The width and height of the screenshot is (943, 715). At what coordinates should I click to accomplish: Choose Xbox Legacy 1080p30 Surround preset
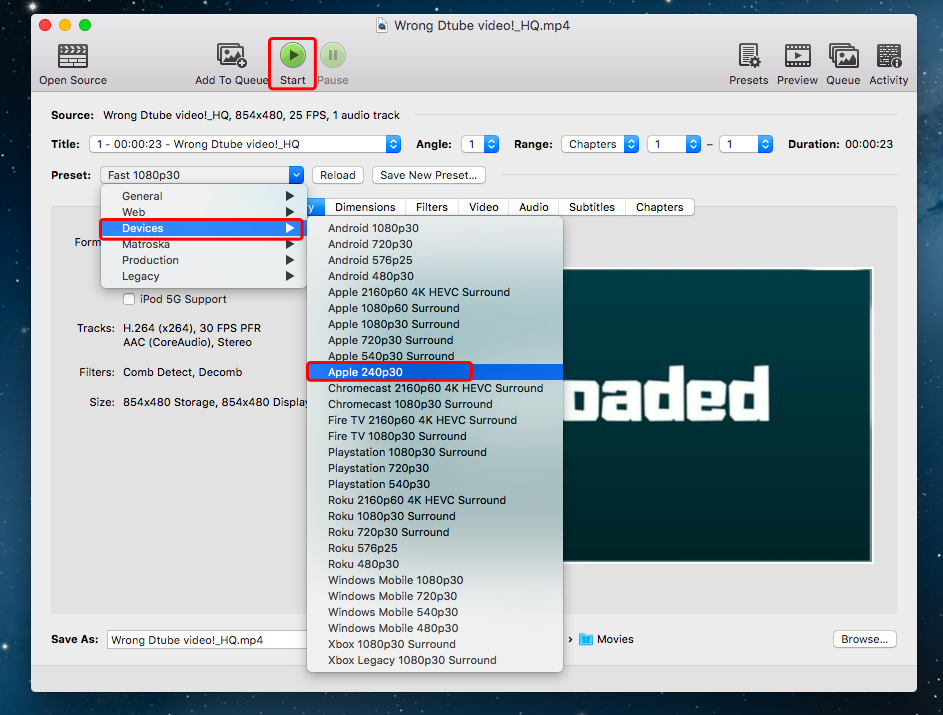point(435,660)
